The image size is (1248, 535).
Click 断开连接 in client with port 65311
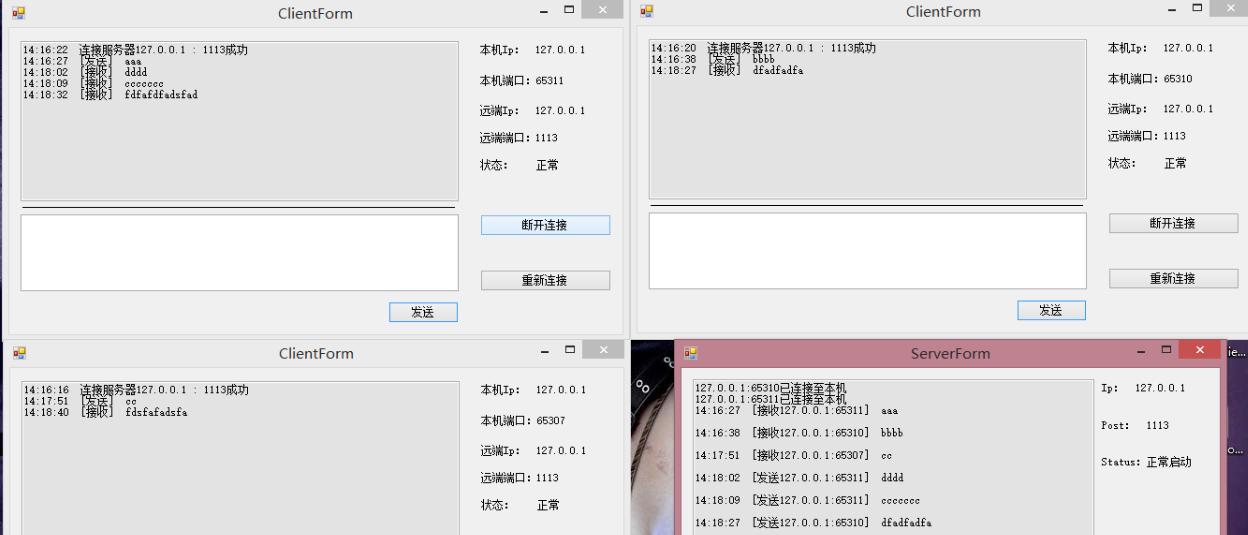pos(545,225)
